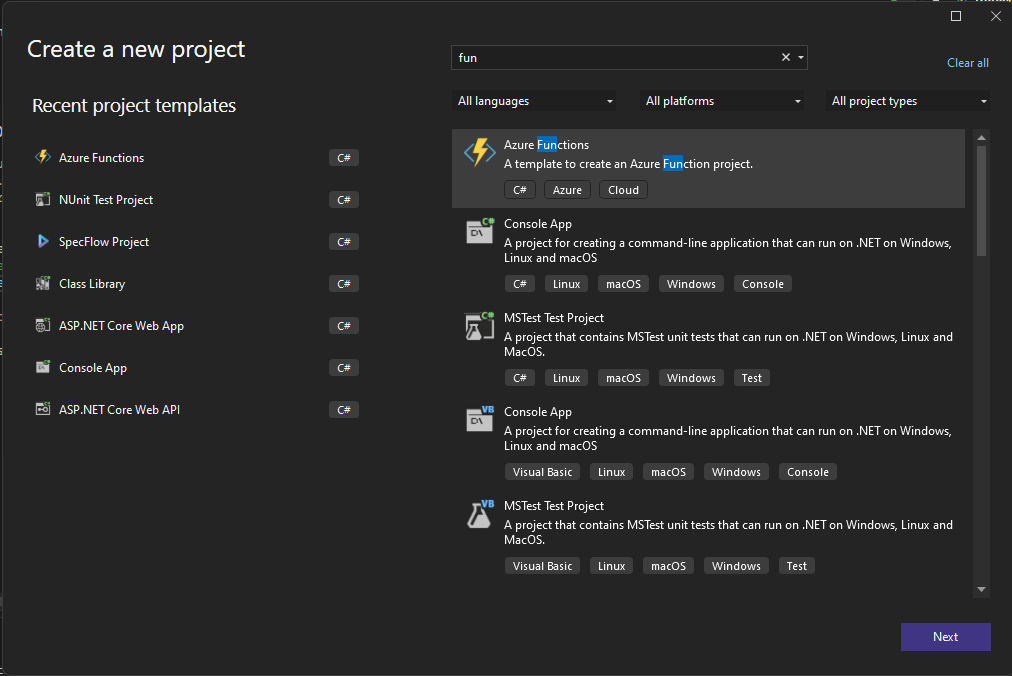Click the Visual Basic Console App icon
Image resolution: width=1012 pixels, height=676 pixels.
point(480,419)
